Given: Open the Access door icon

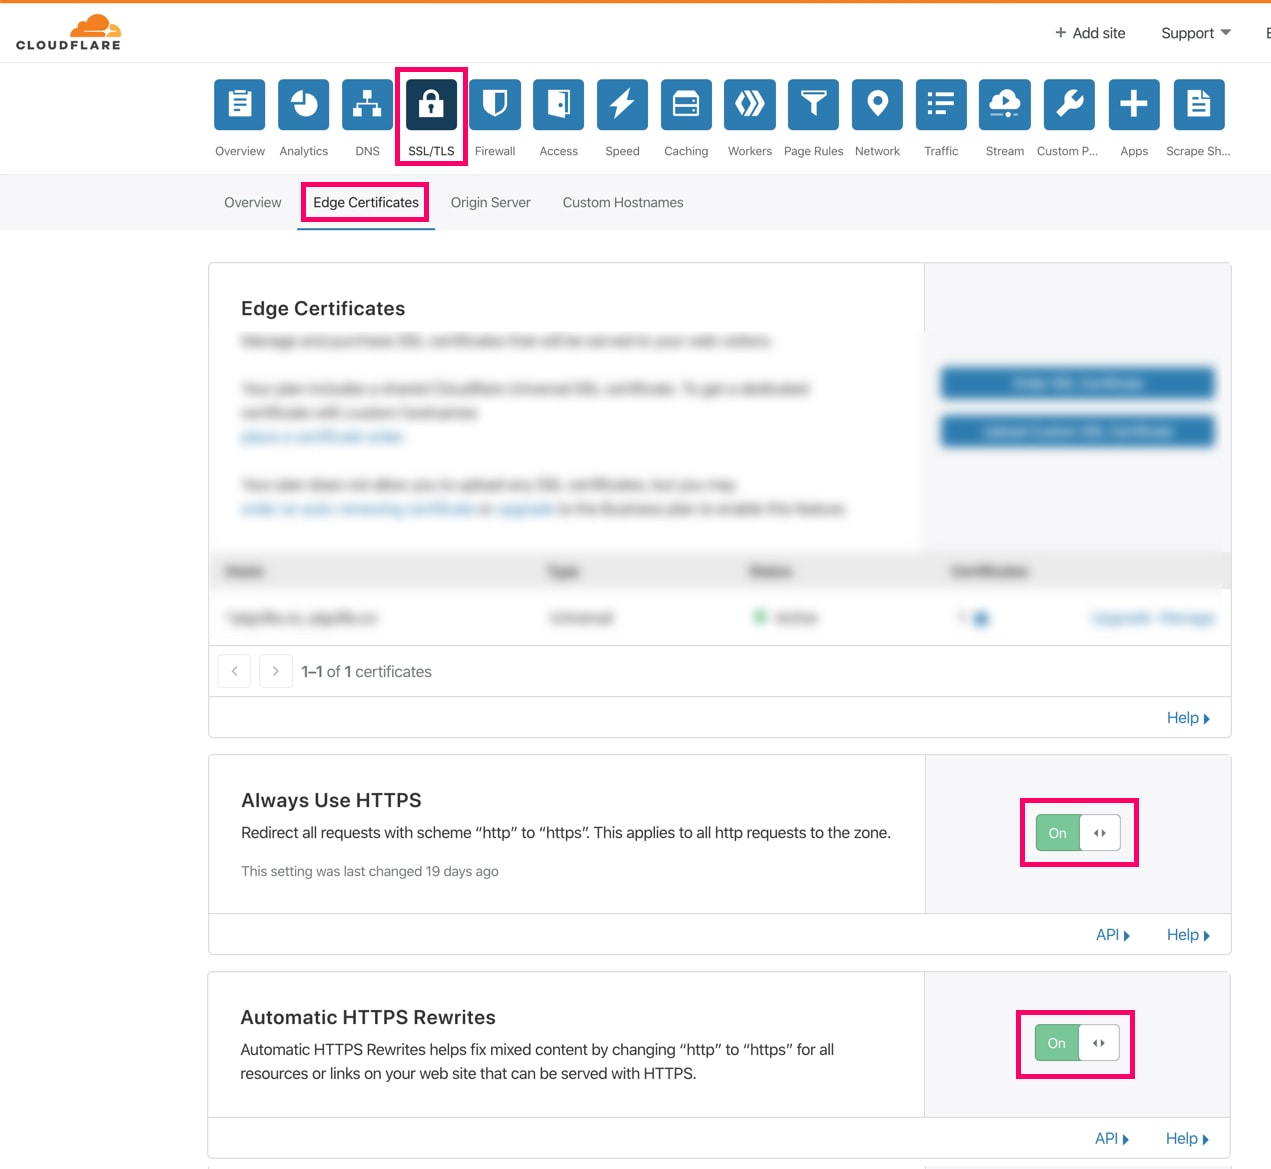Looking at the screenshot, I should 559,105.
